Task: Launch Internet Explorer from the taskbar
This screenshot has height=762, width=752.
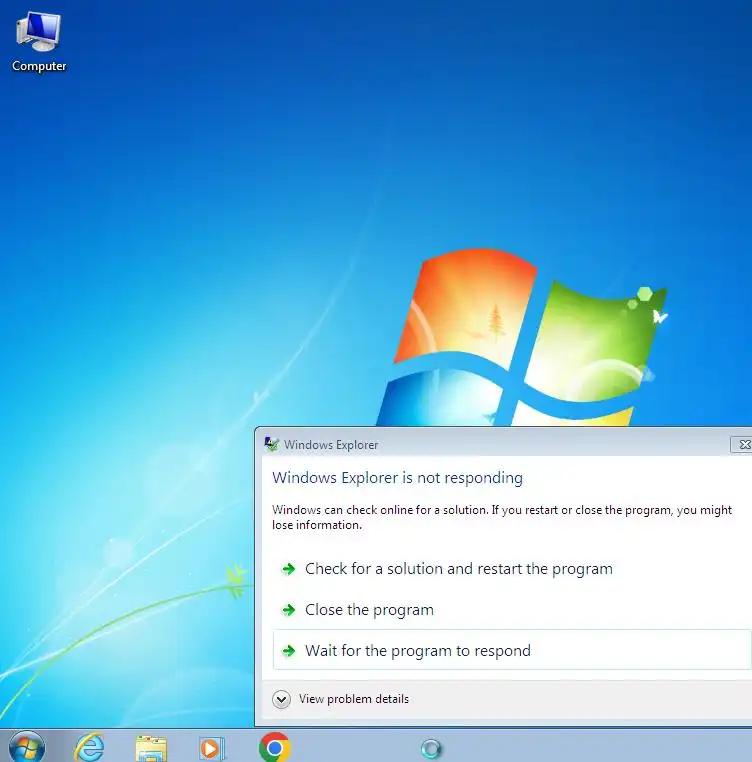Action: tap(89, 747)
